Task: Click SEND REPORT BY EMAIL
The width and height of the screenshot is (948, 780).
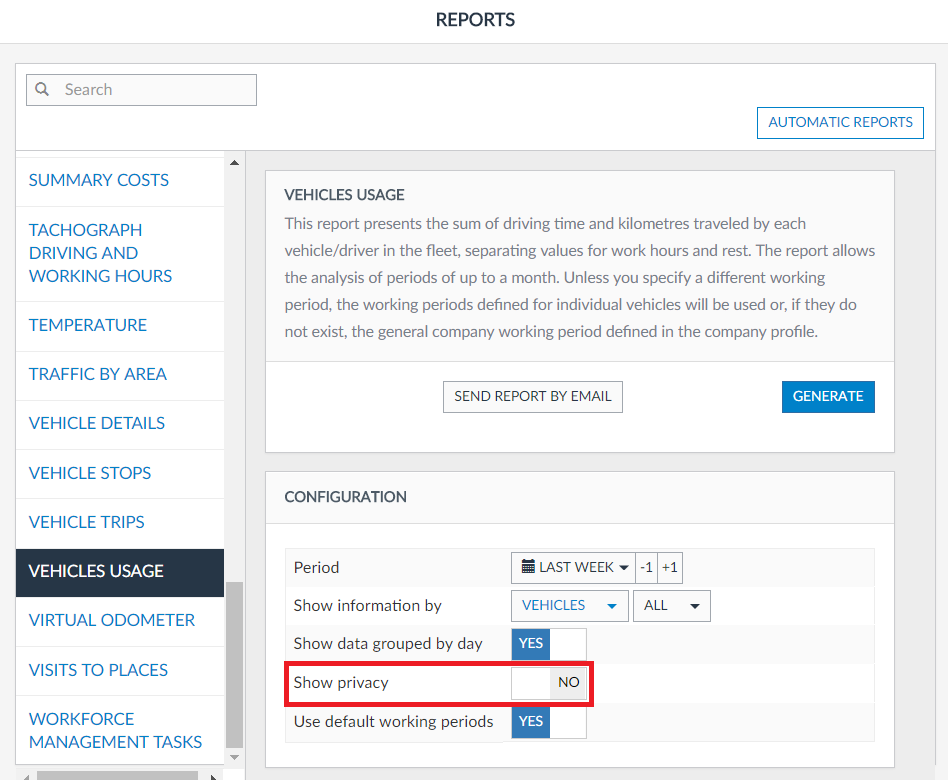Action: point(532,396)
